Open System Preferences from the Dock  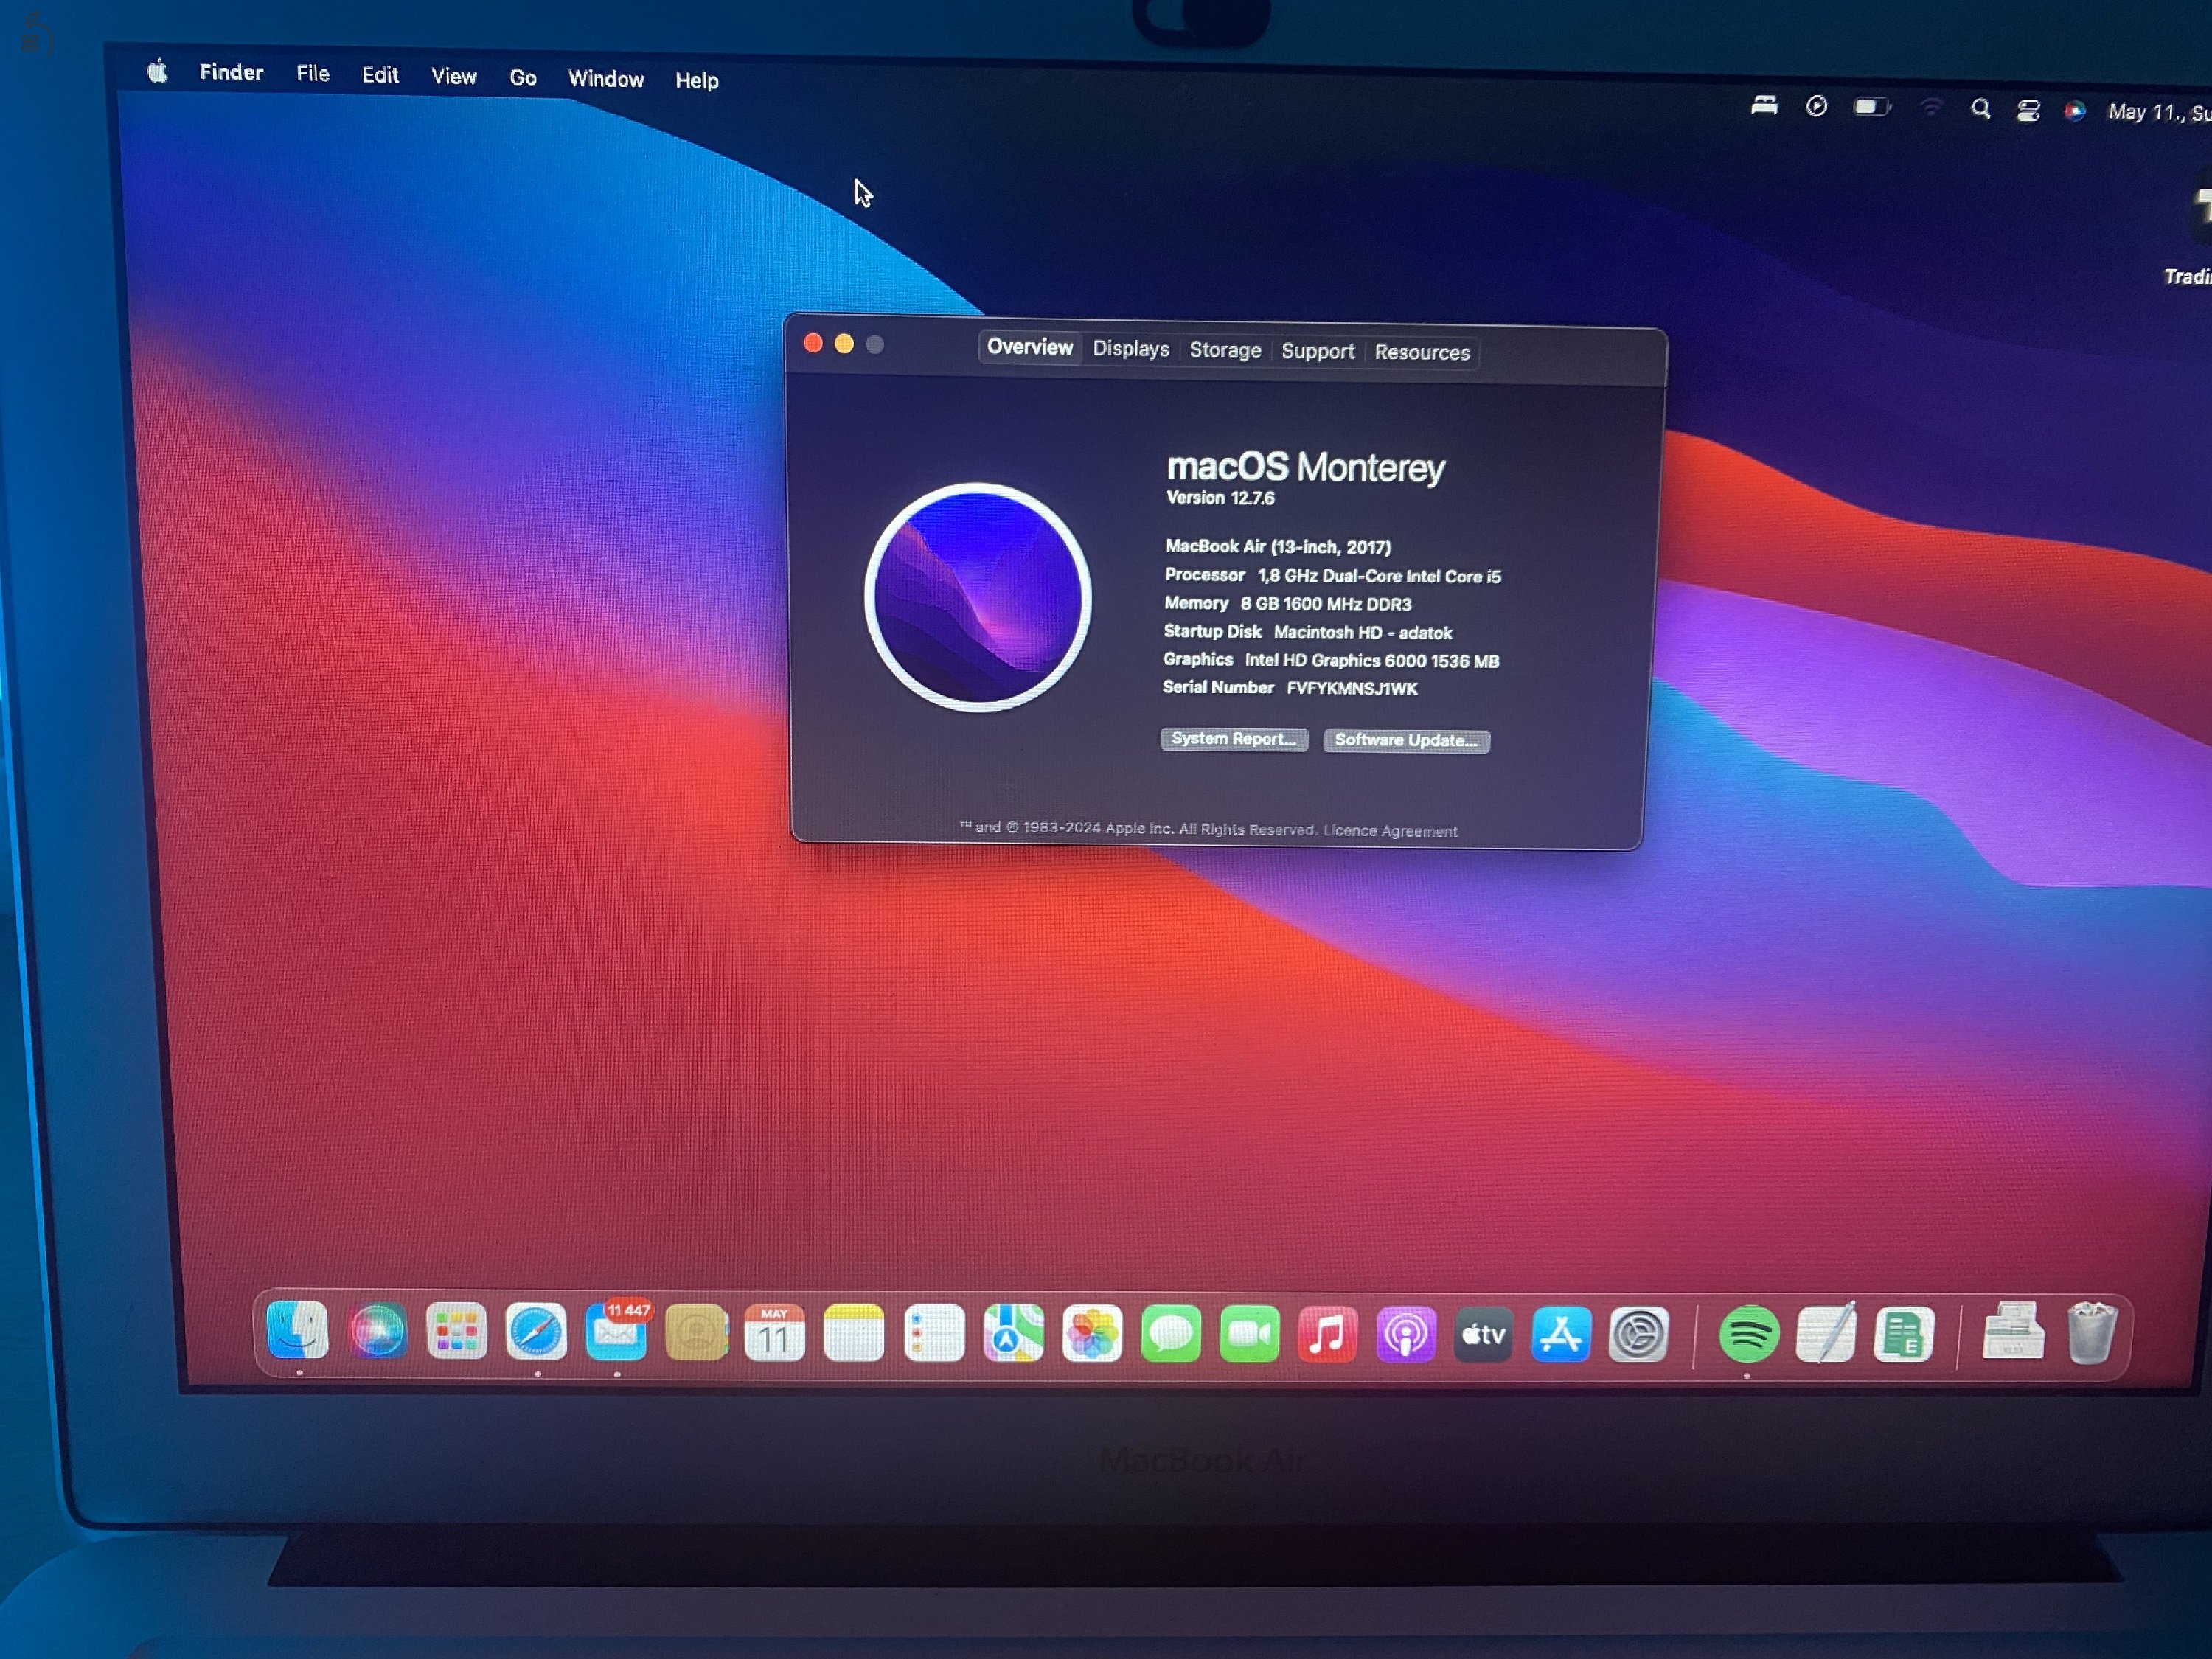pyautogui.click(x=1639, y=1334)
